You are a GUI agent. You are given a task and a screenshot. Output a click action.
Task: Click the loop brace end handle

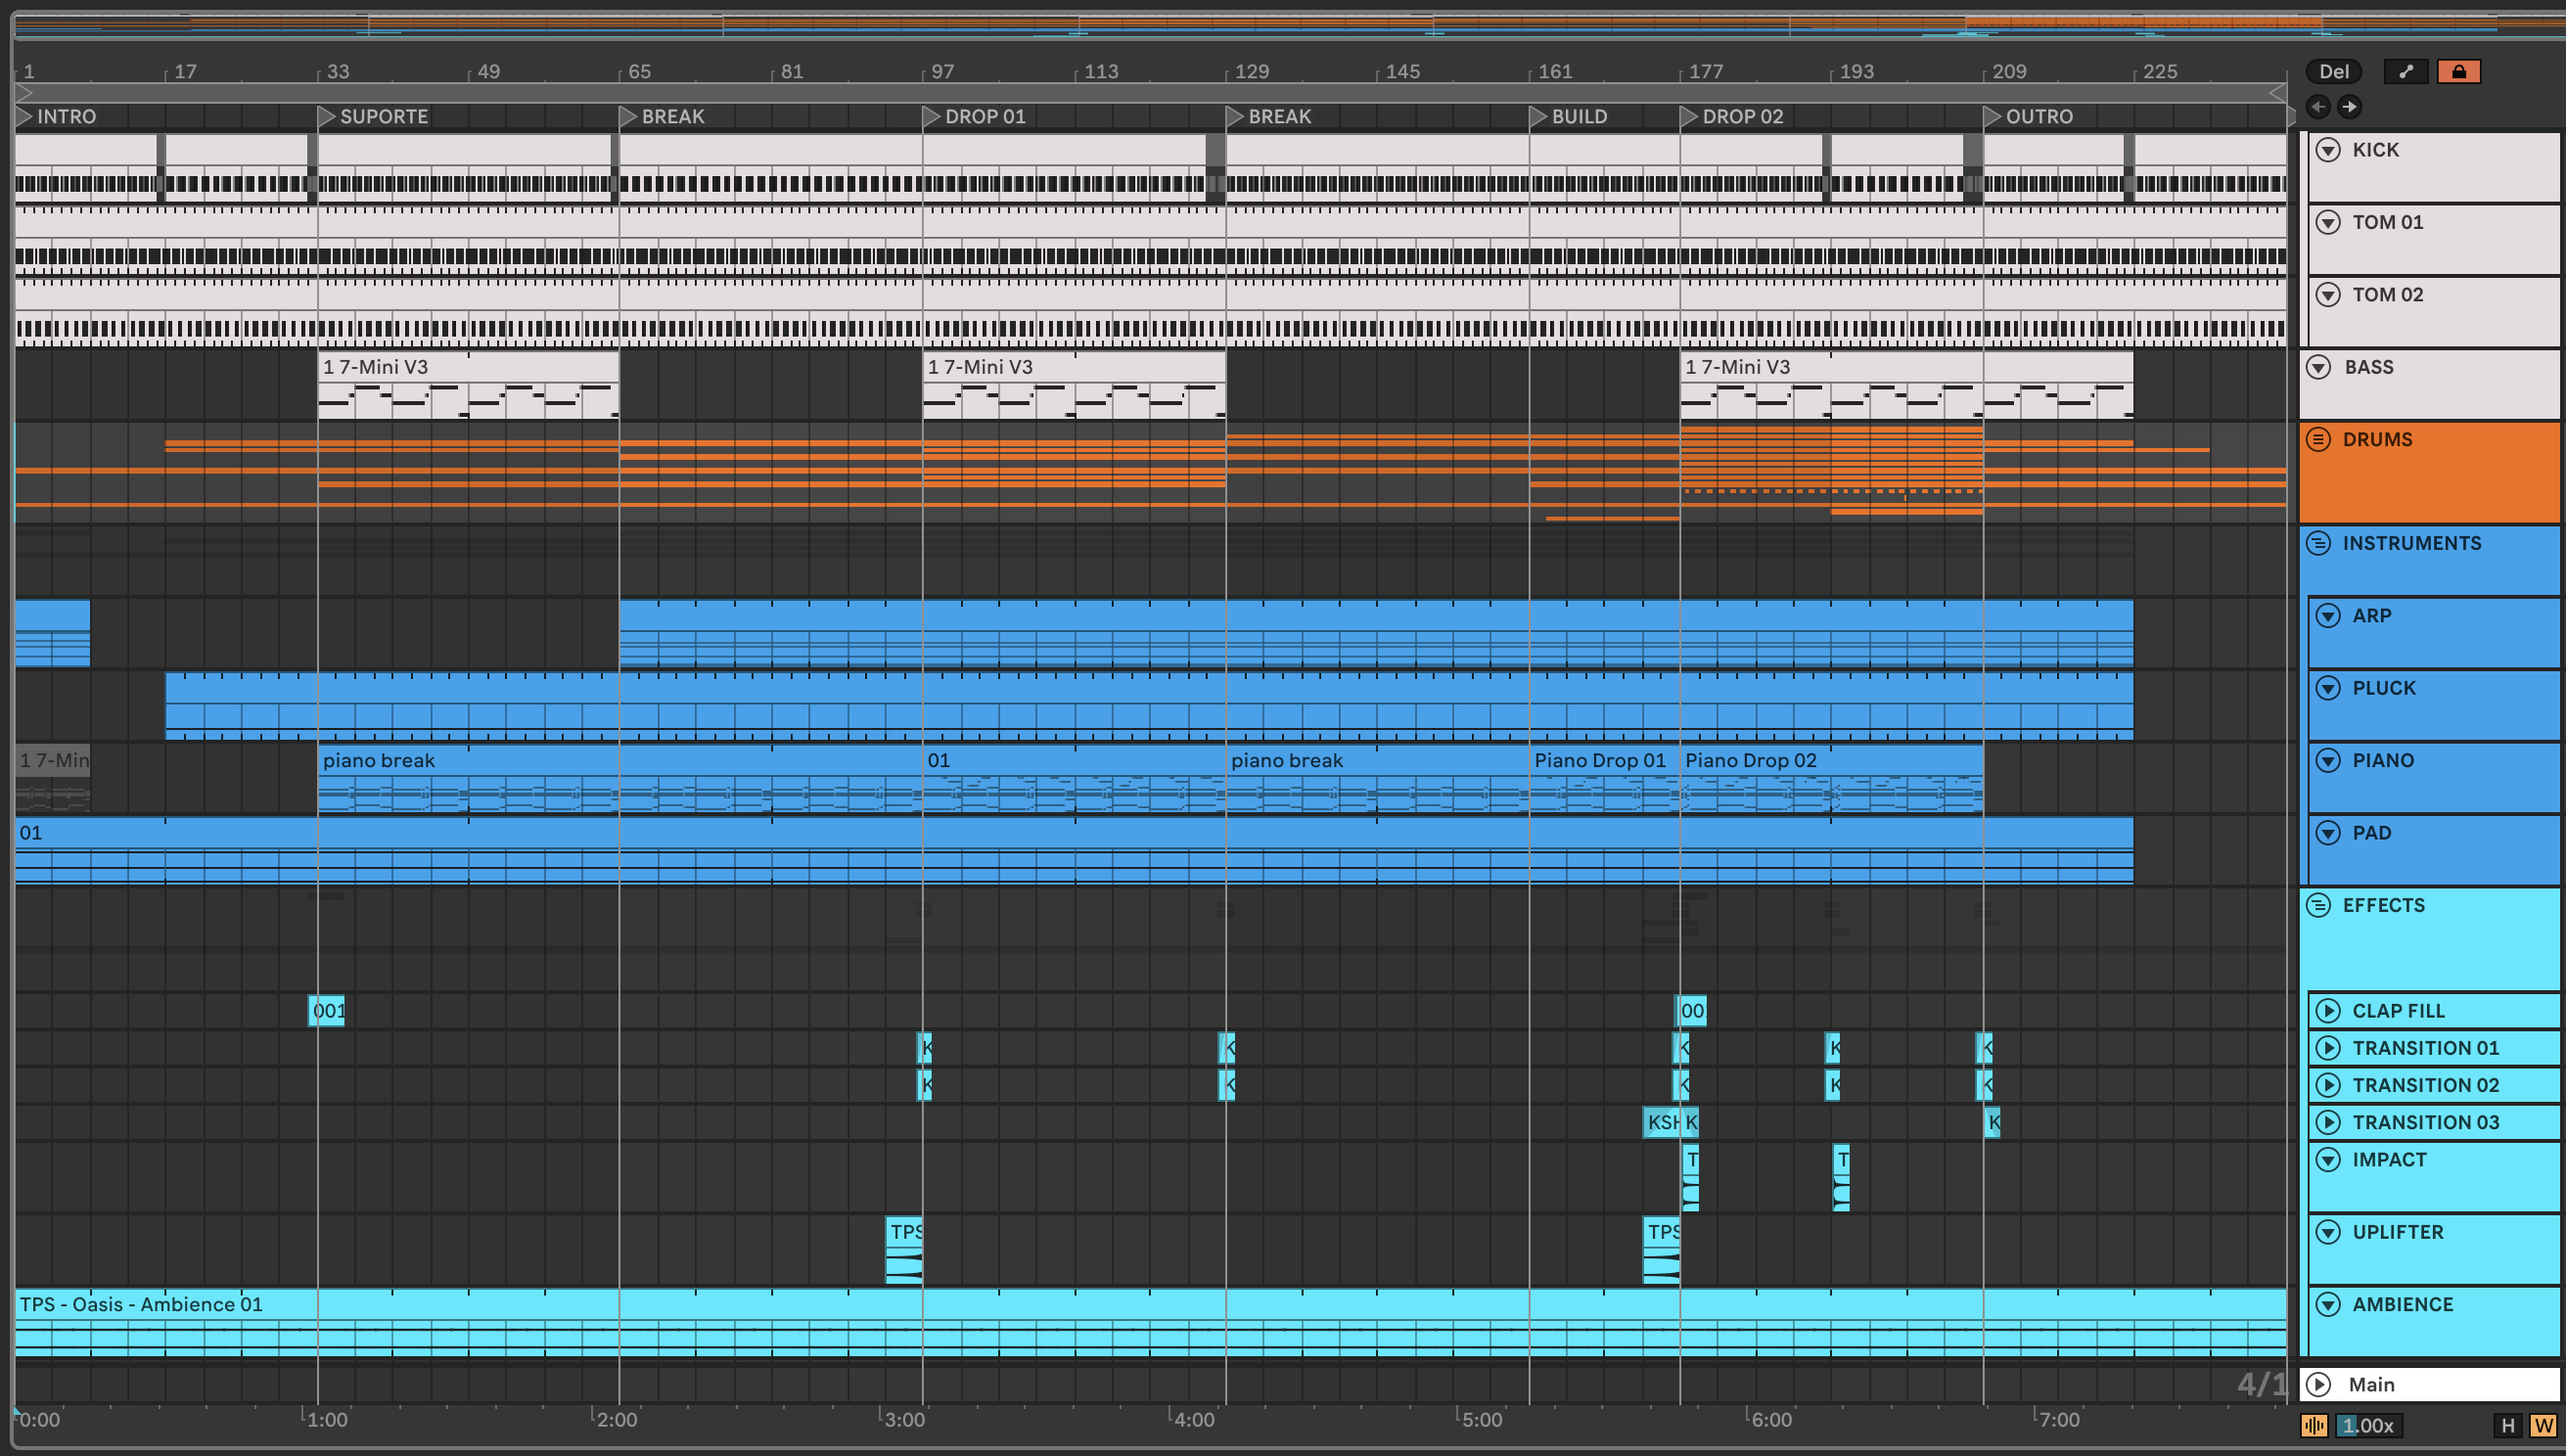point(2277,93)
